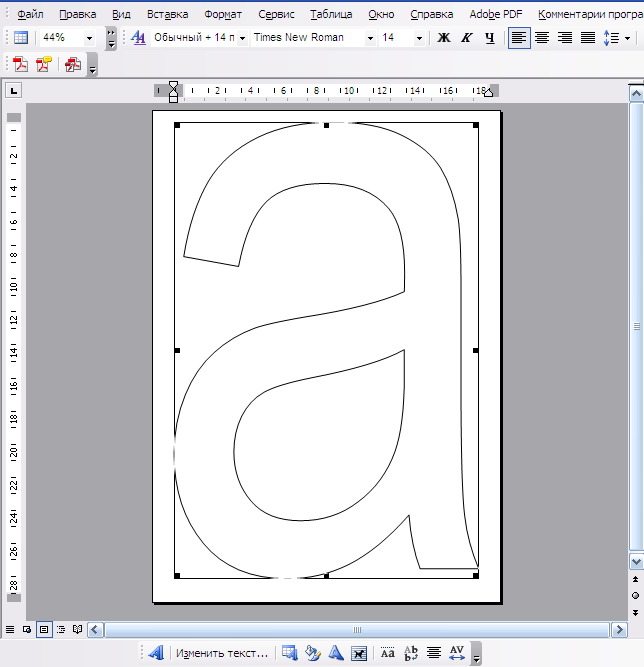Viewport: 644px width, 667px height.
Task: Click Изменить текст button
Action: coord(222,653)
